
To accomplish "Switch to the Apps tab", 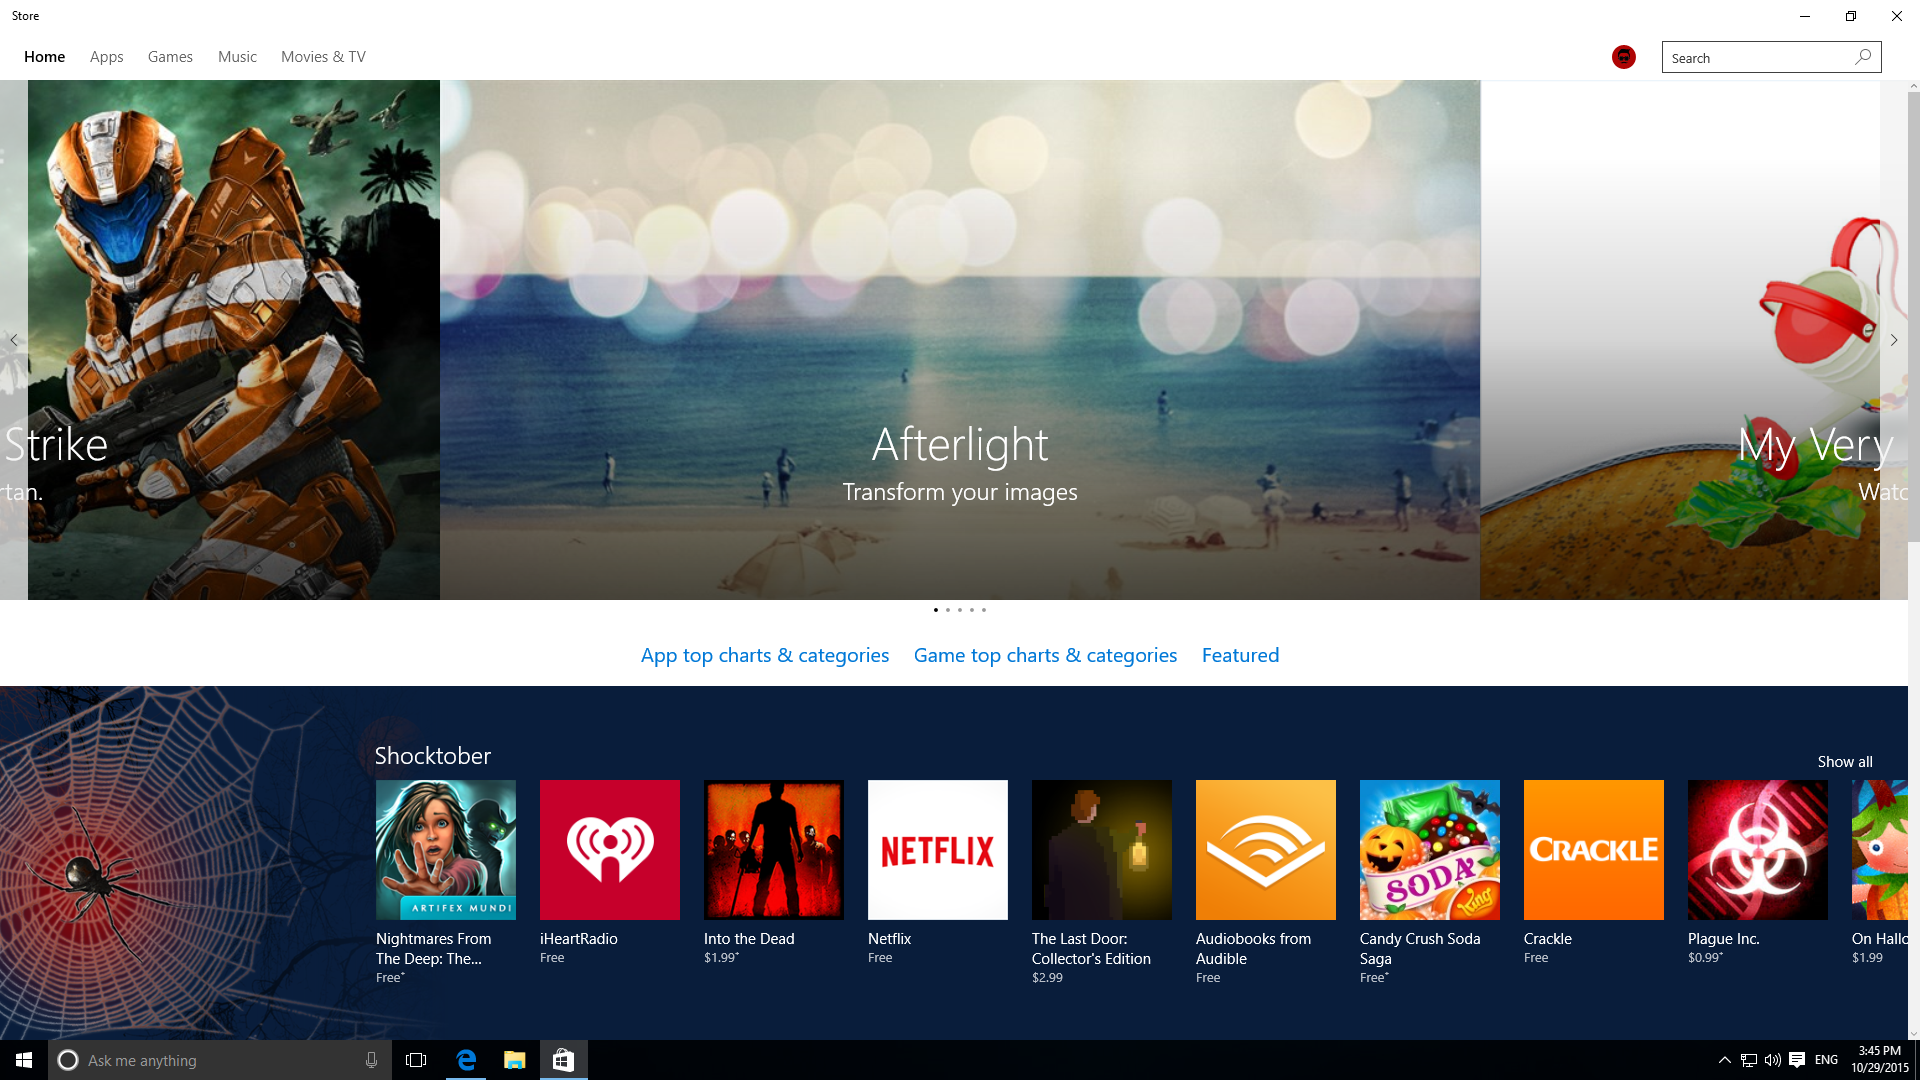I will coord(107,57).
